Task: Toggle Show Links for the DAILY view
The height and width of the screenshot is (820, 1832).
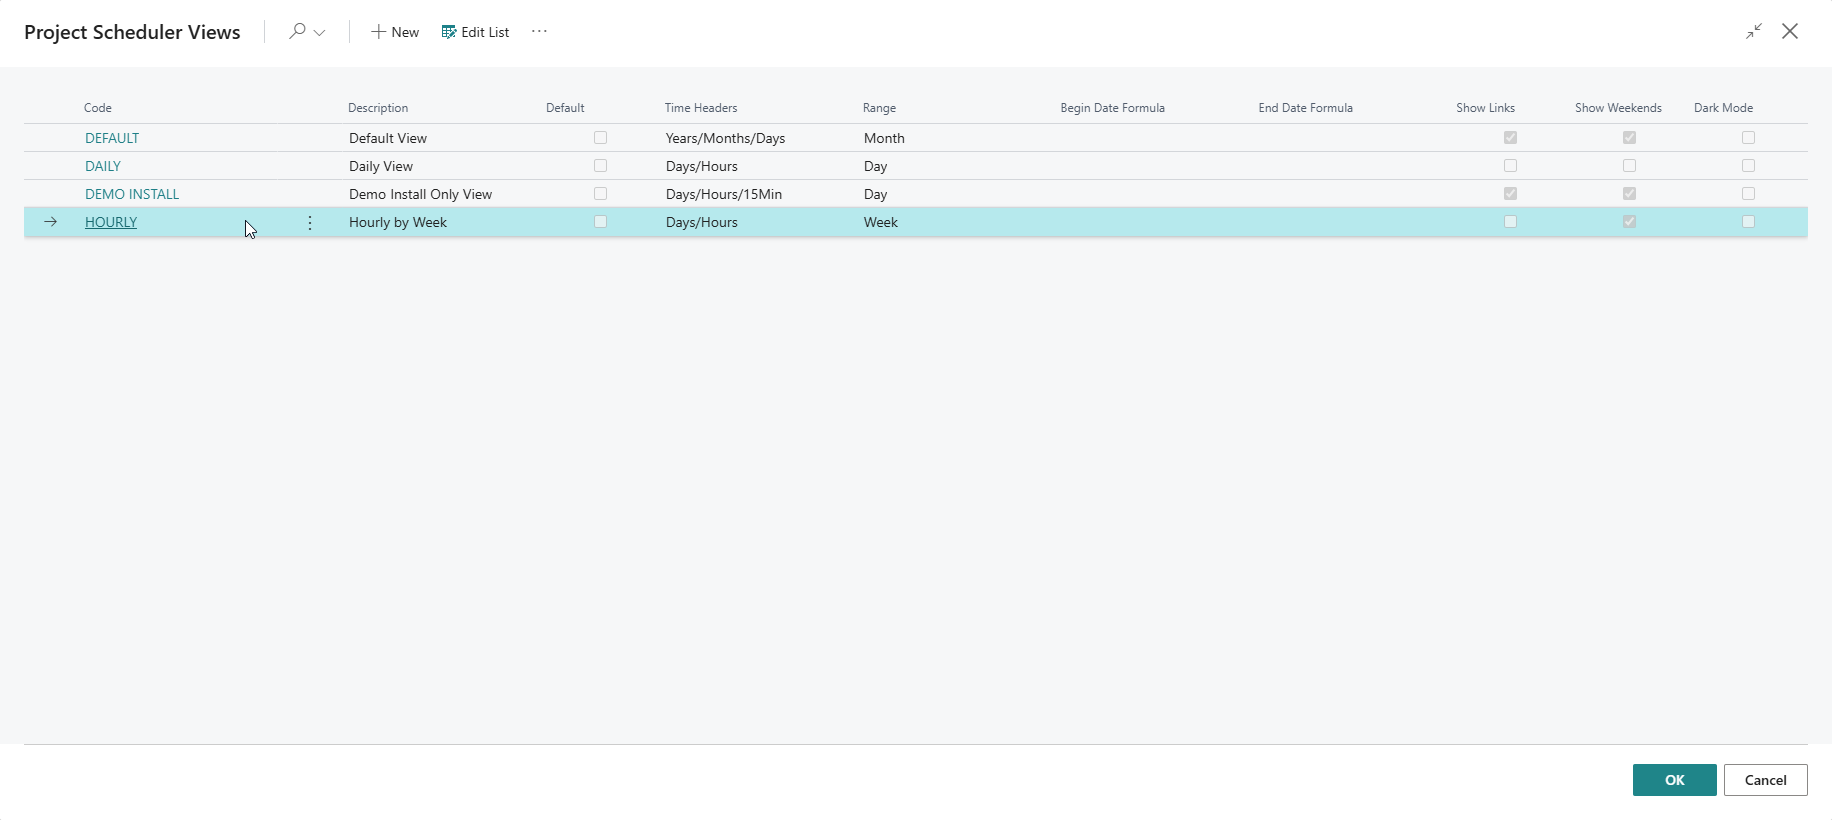Action: (1510, 166)
